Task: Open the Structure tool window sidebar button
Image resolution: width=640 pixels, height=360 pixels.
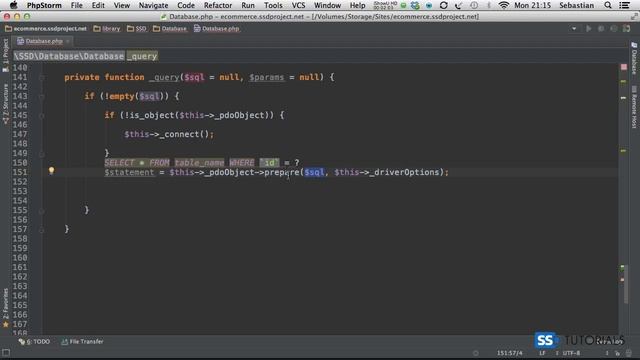Action: [x=5, y=104]
